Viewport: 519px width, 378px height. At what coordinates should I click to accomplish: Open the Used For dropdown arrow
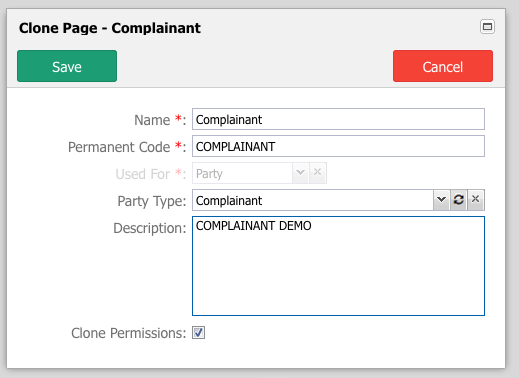(301, 173)
